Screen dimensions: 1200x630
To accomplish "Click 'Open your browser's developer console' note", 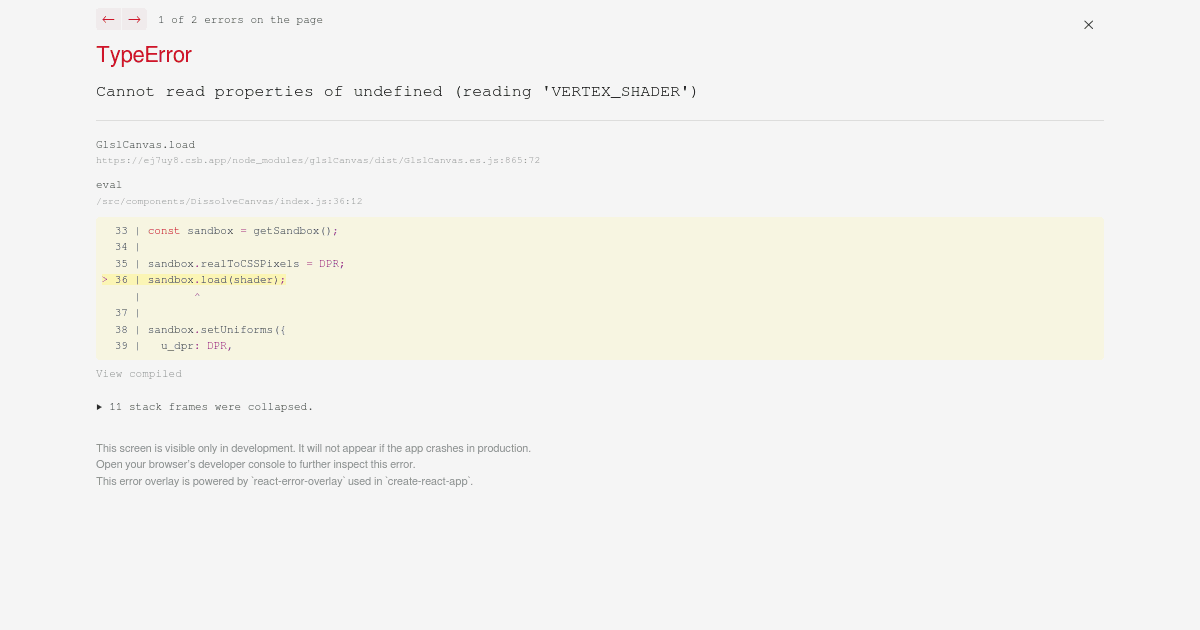I will (x=255, y=464).
